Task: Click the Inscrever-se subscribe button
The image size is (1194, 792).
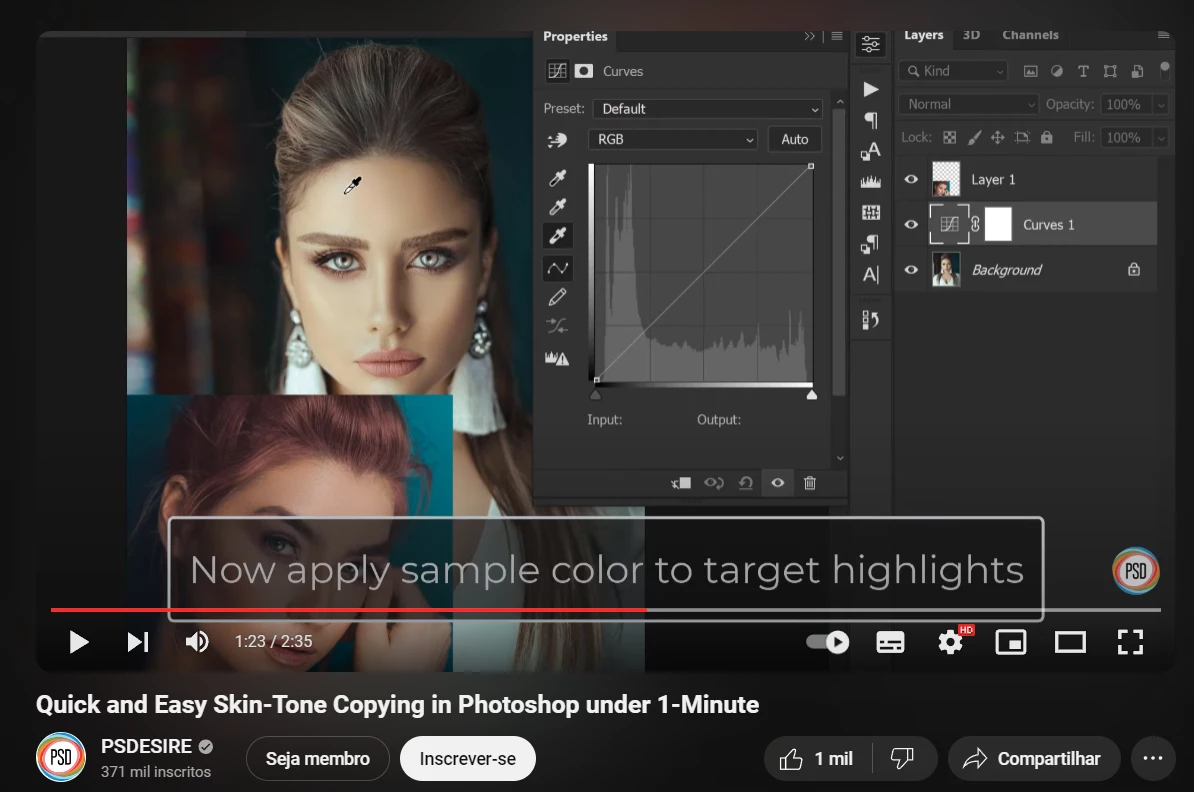Action: [468, 758]
